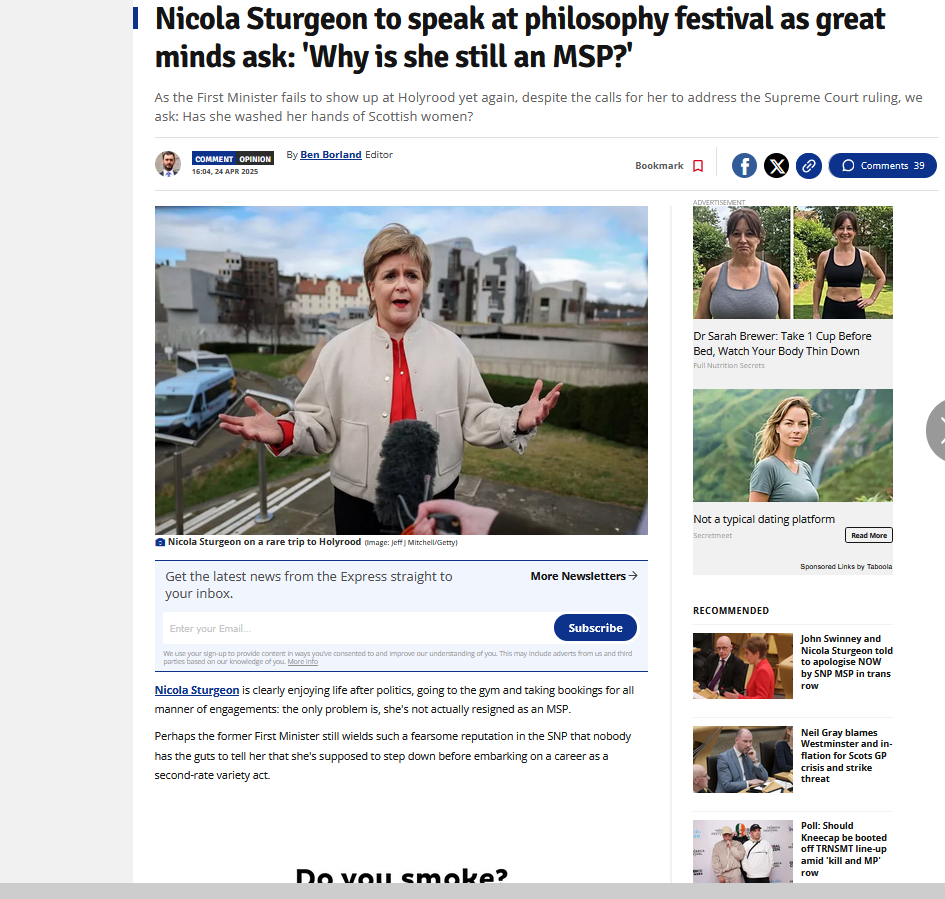Subscribe to the Express newsletter
Screen dimensions: 945x899
click(595, 628)
